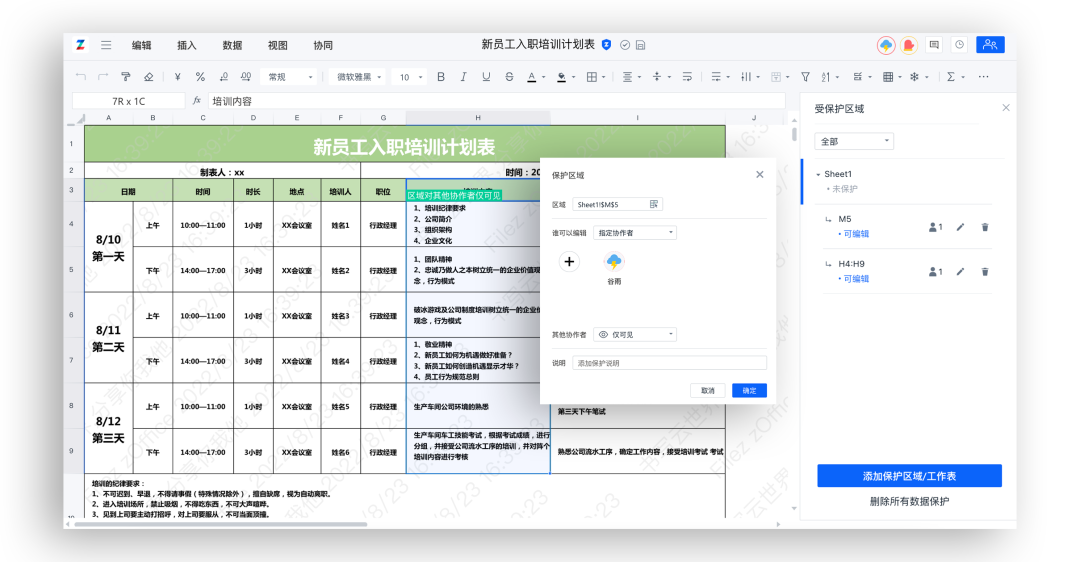
Task: Toggle bold formatting
Action: [x=441, y=76]
